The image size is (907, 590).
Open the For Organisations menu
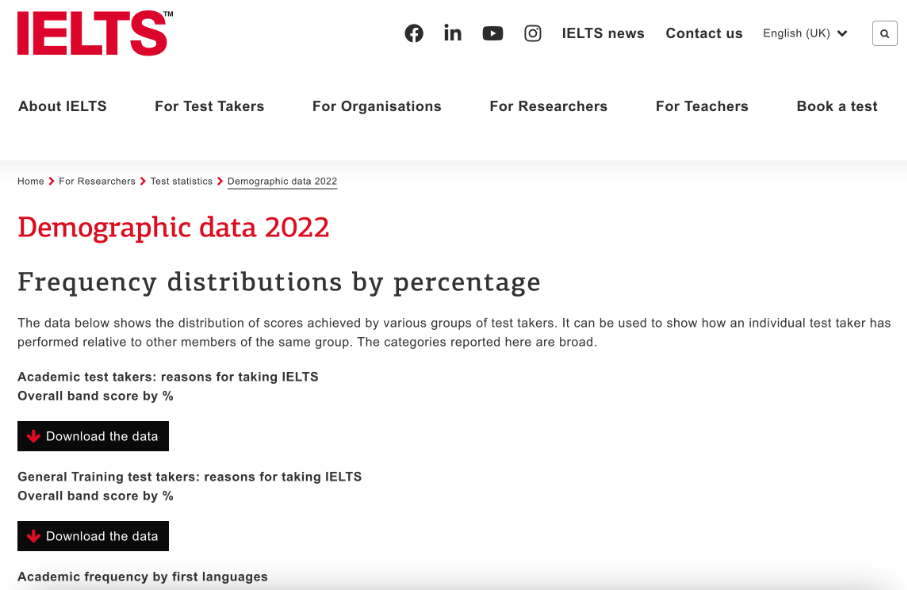coord(377,106)
